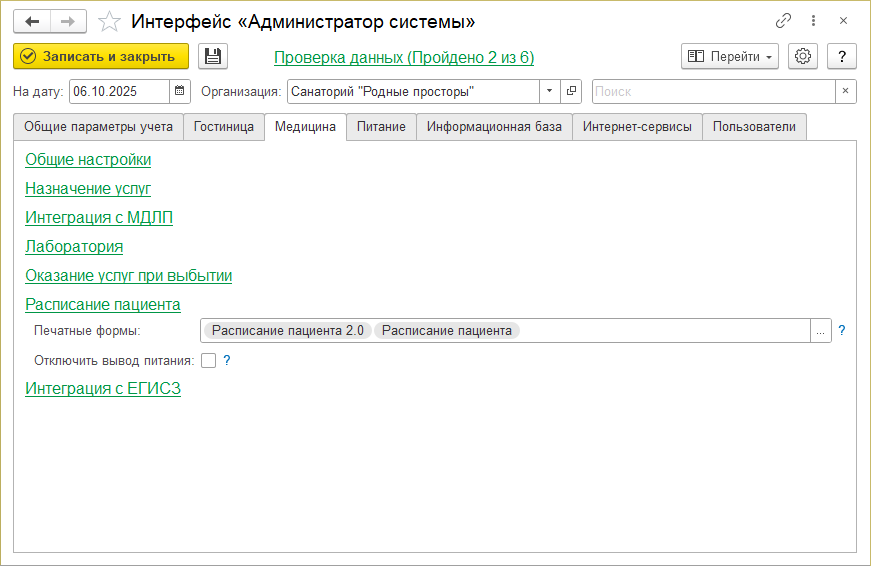The image size is (871, 566).
Task: Copy link using the chain icon
Action: click(783, 21)
